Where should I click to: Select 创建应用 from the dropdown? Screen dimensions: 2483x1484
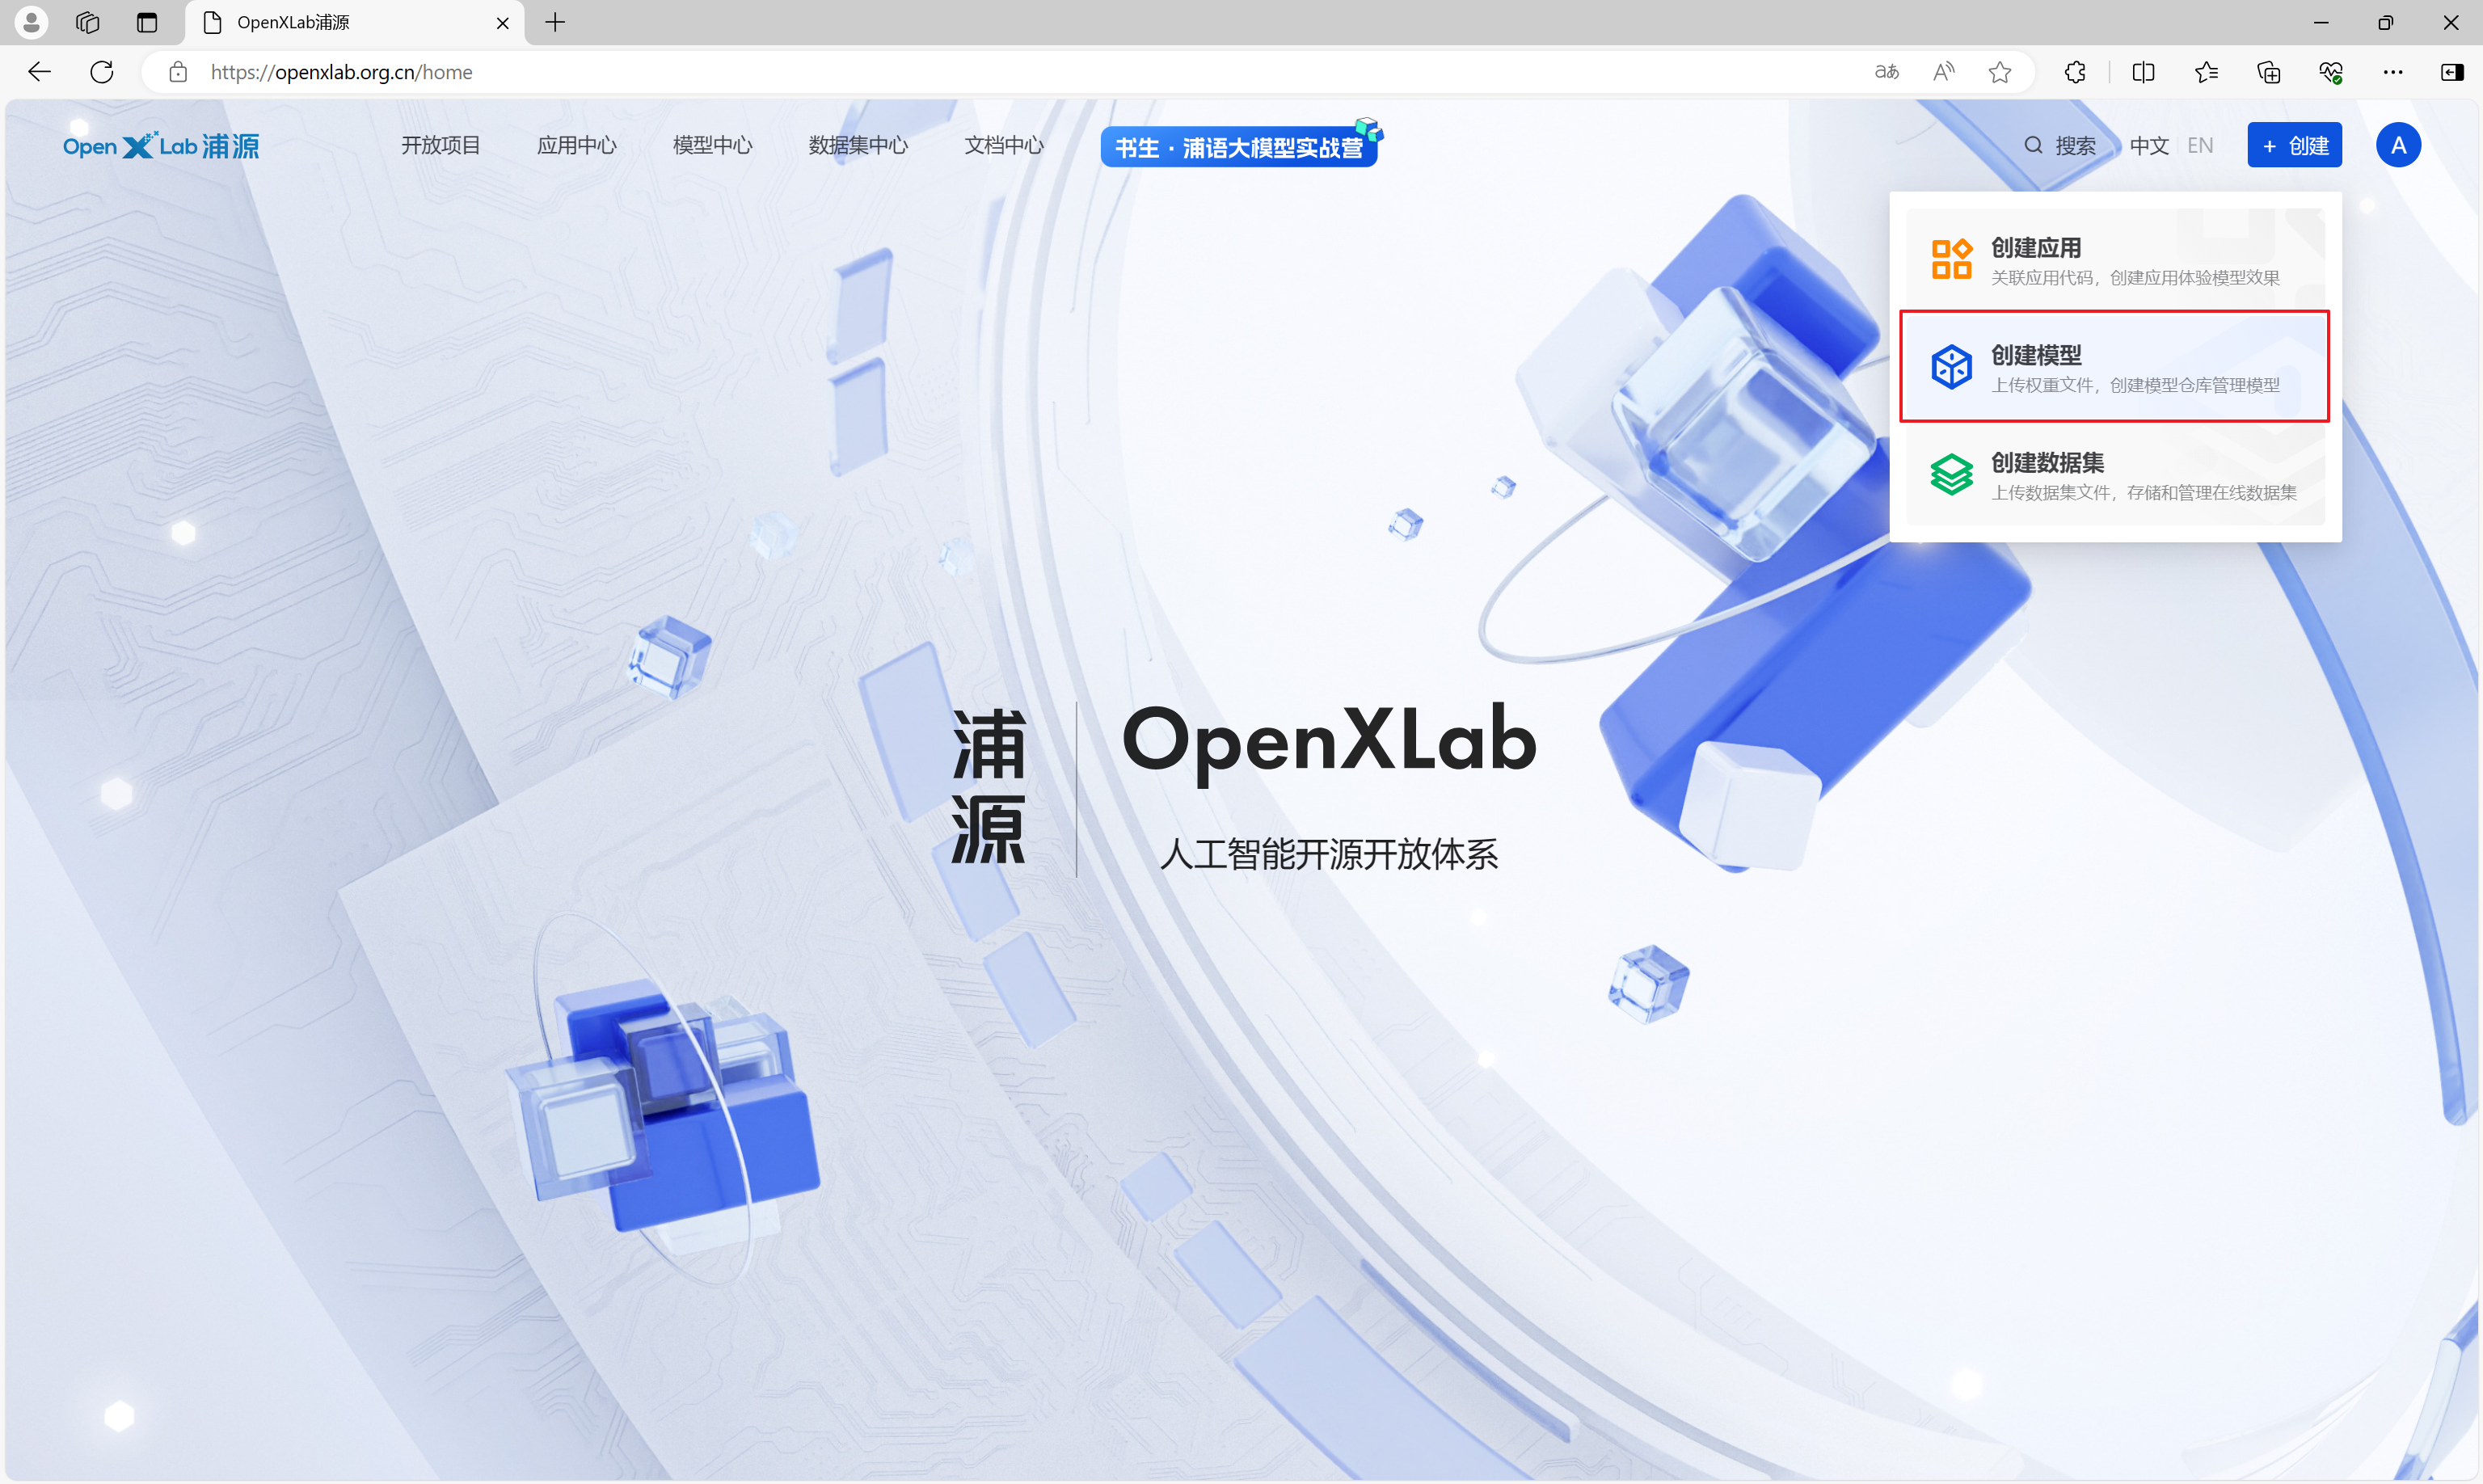tap(2115, 259)
